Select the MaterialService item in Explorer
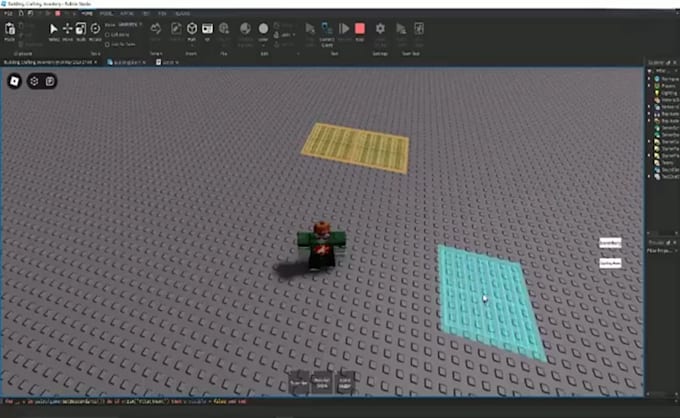Screen dimensions: 680x418 [x=667, y=100]
